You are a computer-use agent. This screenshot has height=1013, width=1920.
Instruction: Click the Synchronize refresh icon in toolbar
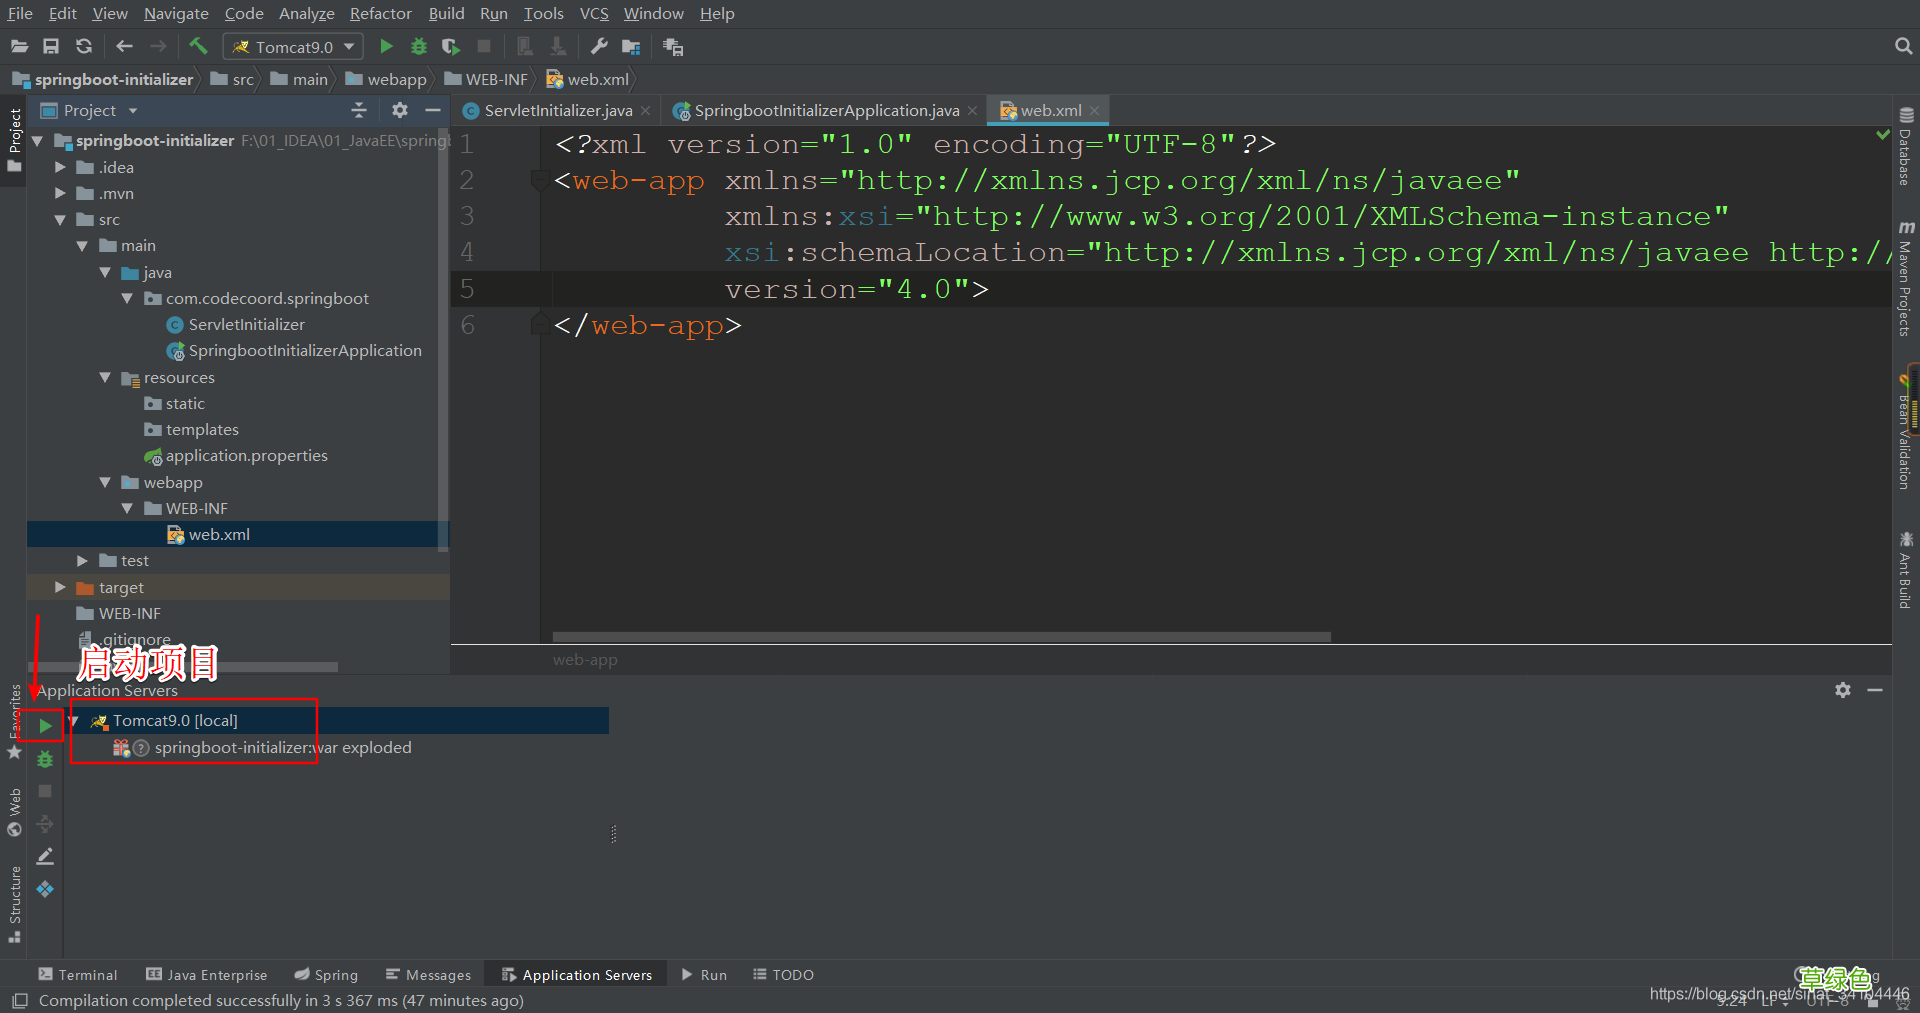(x=84, y=46)
